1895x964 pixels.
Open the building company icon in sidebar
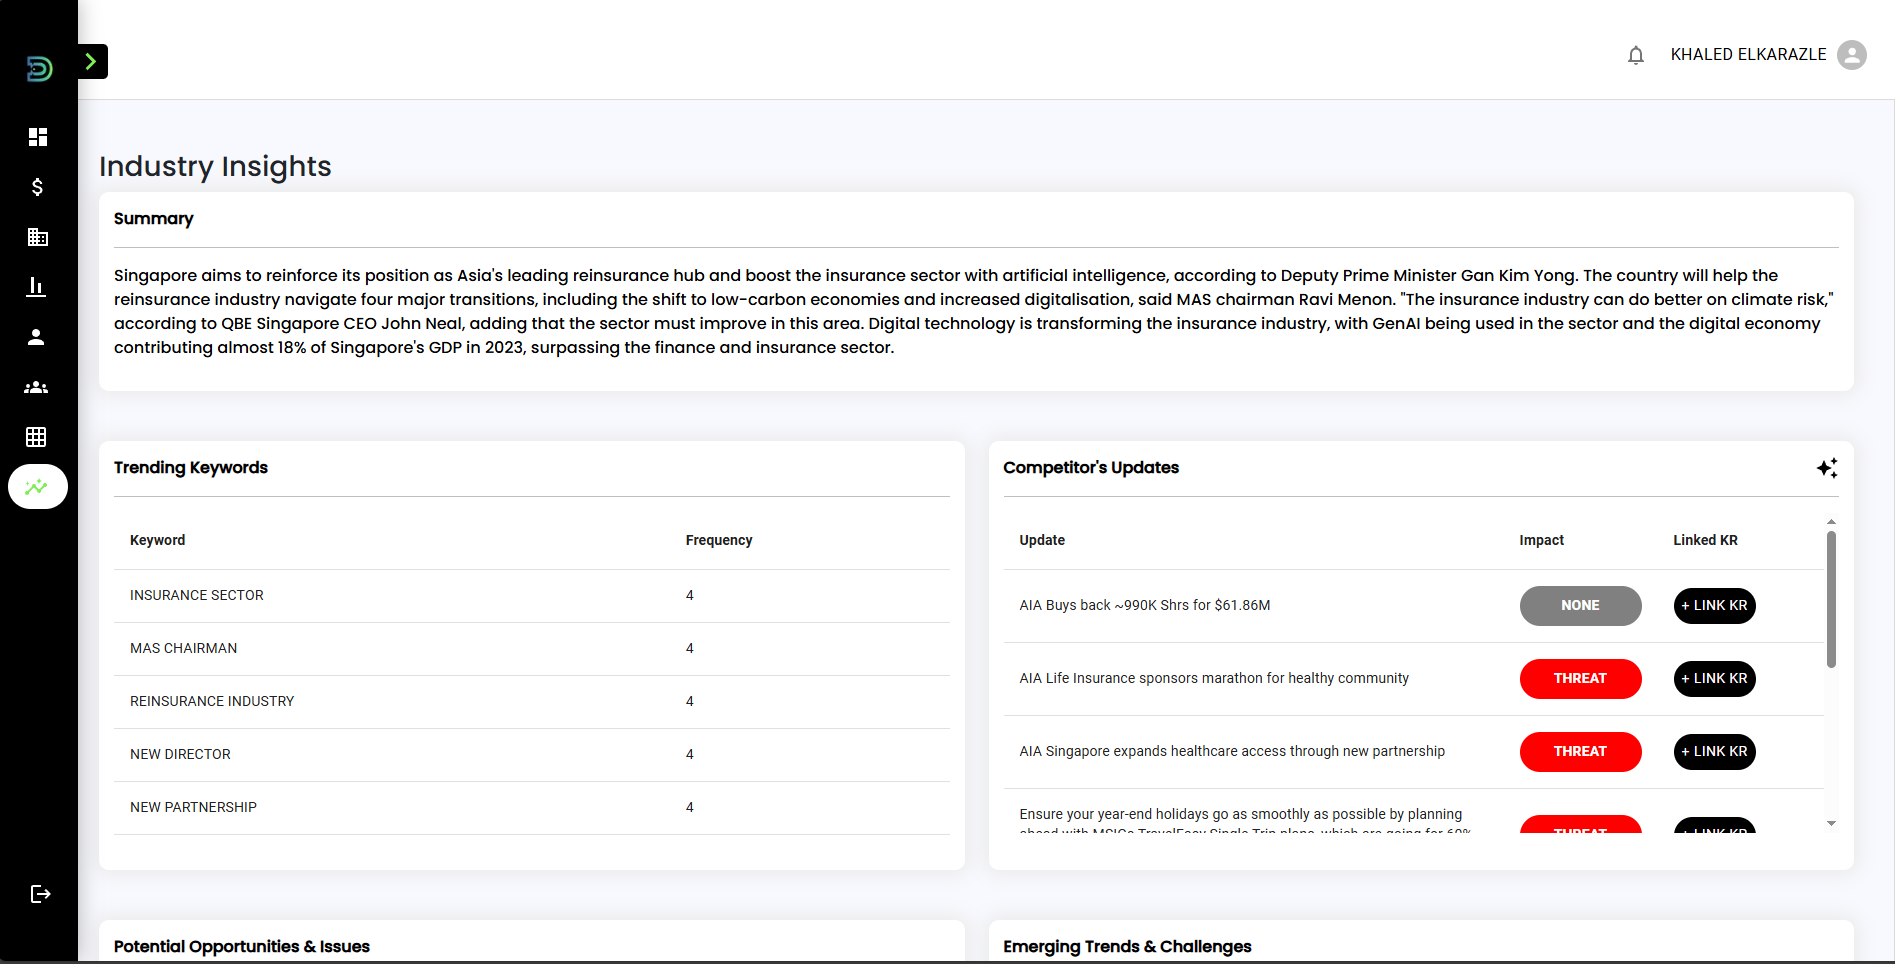38,237
